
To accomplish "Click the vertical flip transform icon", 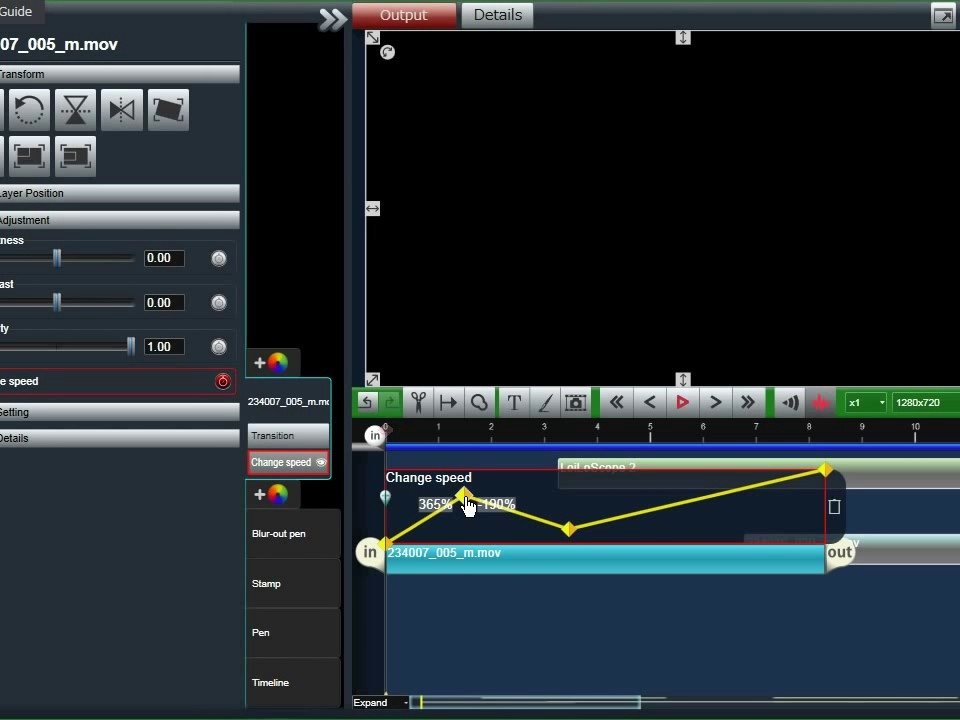I will coord(75,110).
